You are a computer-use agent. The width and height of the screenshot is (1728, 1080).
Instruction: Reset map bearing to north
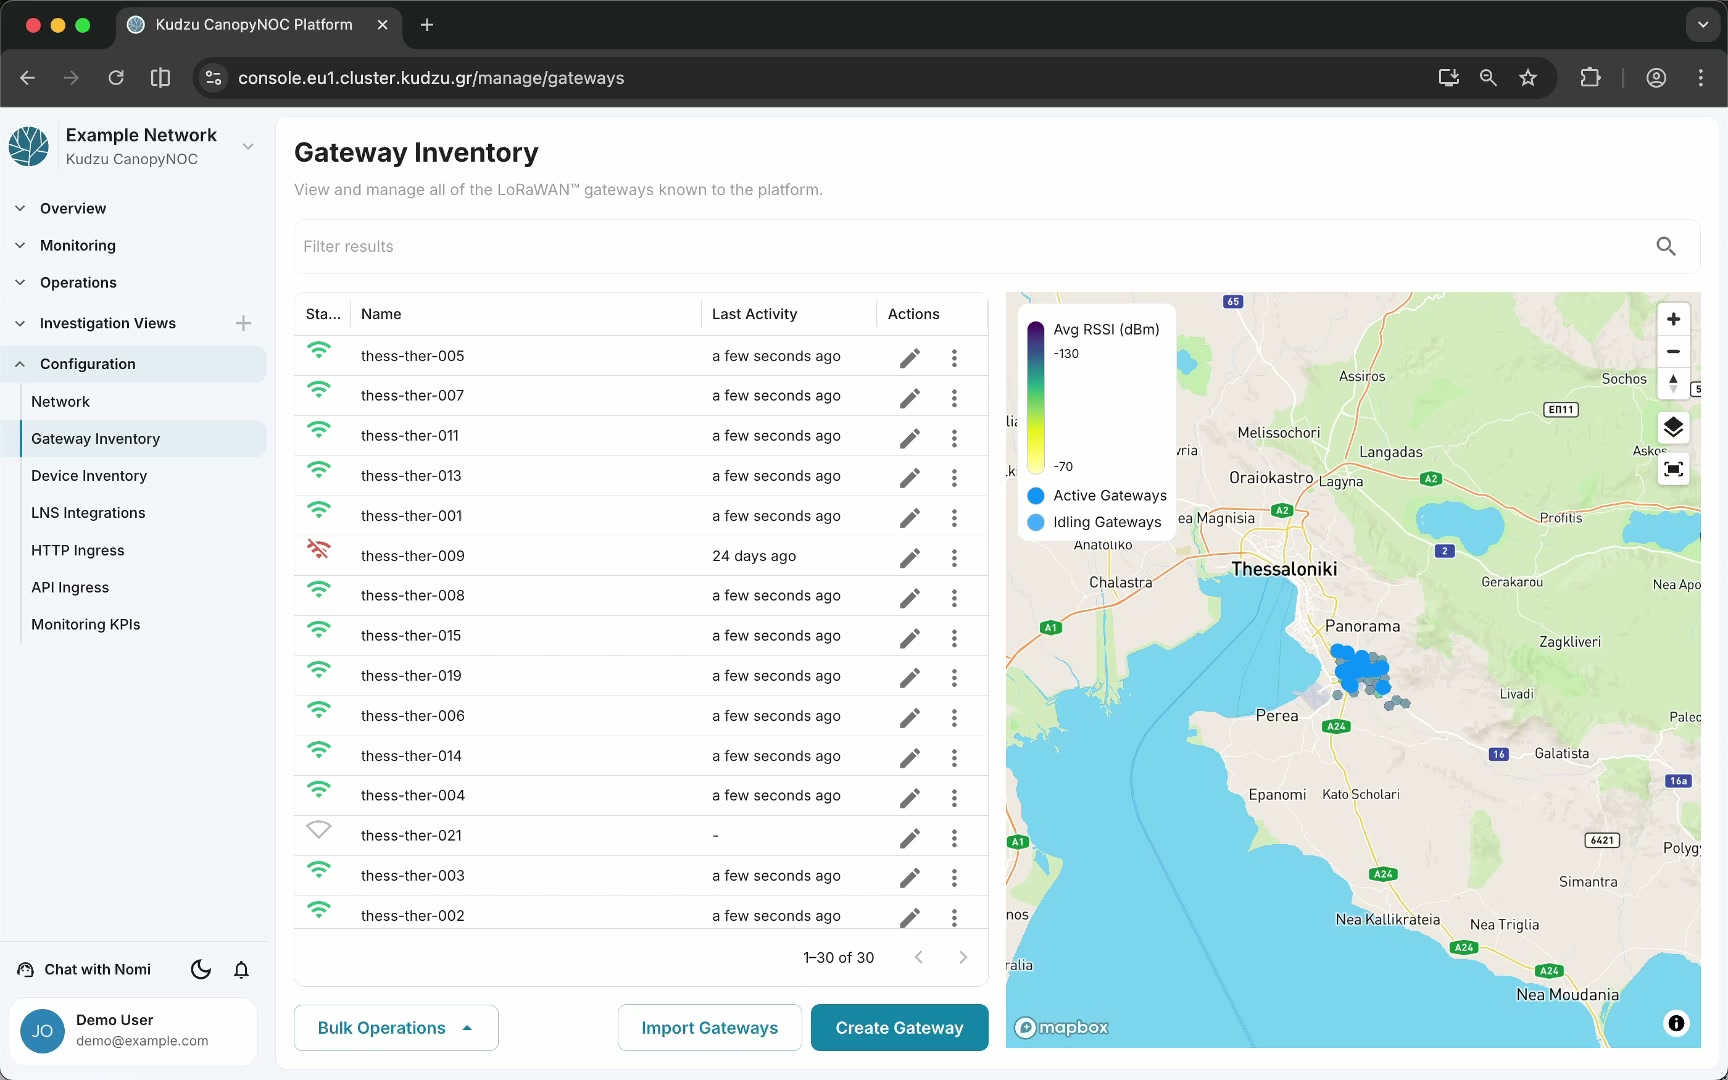1673,383
